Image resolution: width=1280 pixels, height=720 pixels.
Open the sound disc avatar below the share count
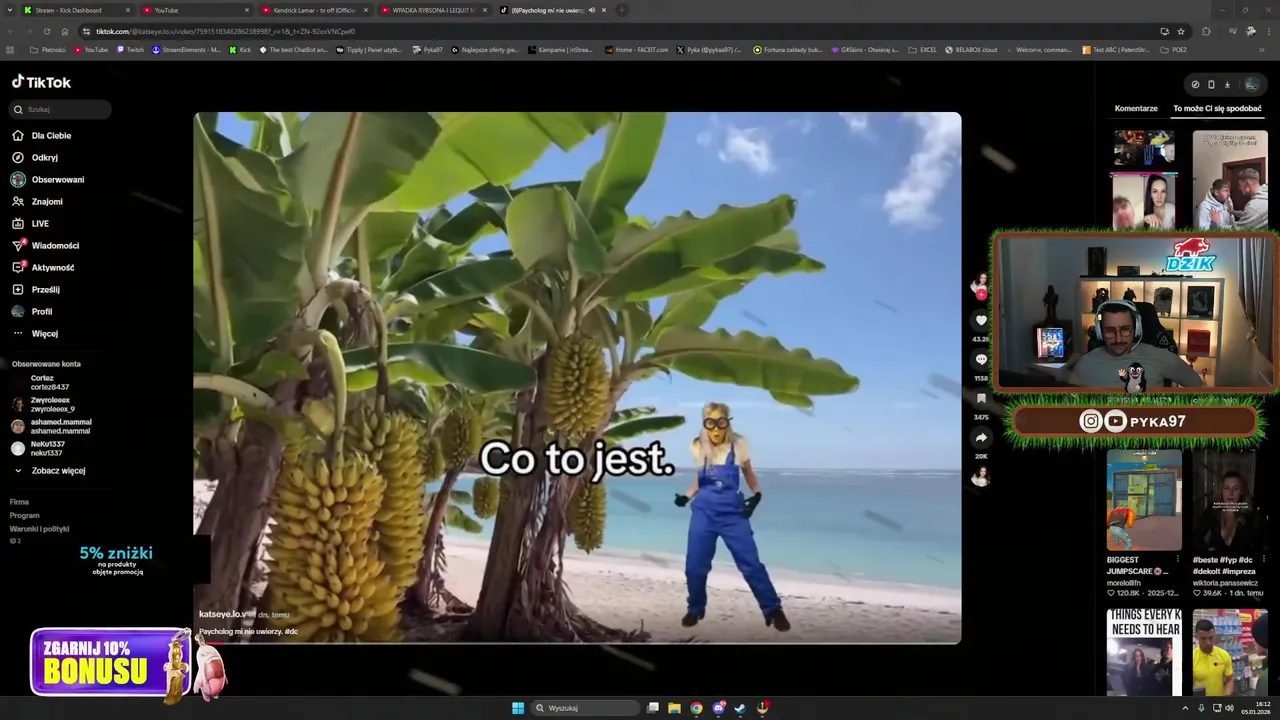point(981,477)
